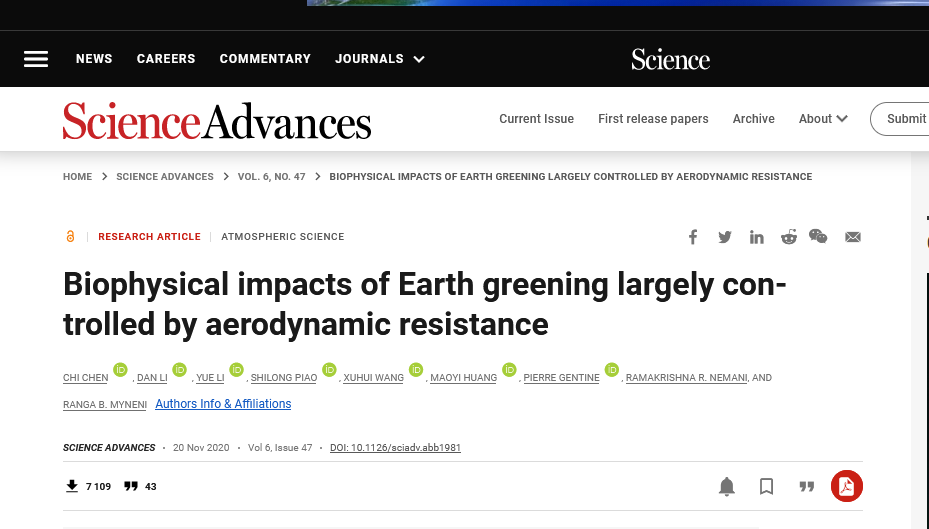Expand the About menu
This screenshot has height=529, width=929.
[x=823, y=119]
